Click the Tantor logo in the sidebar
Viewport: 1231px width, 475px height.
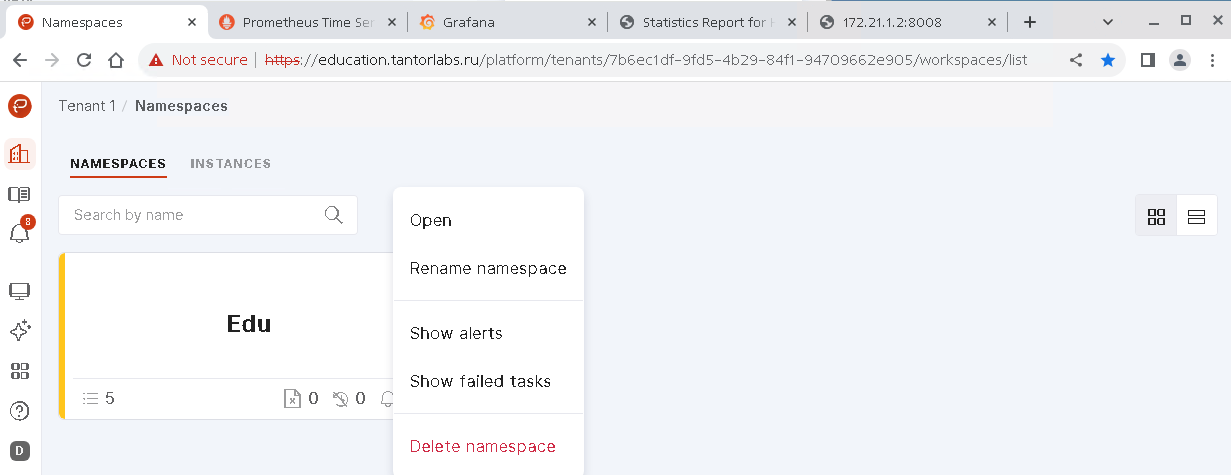click(x=20, y=105)
